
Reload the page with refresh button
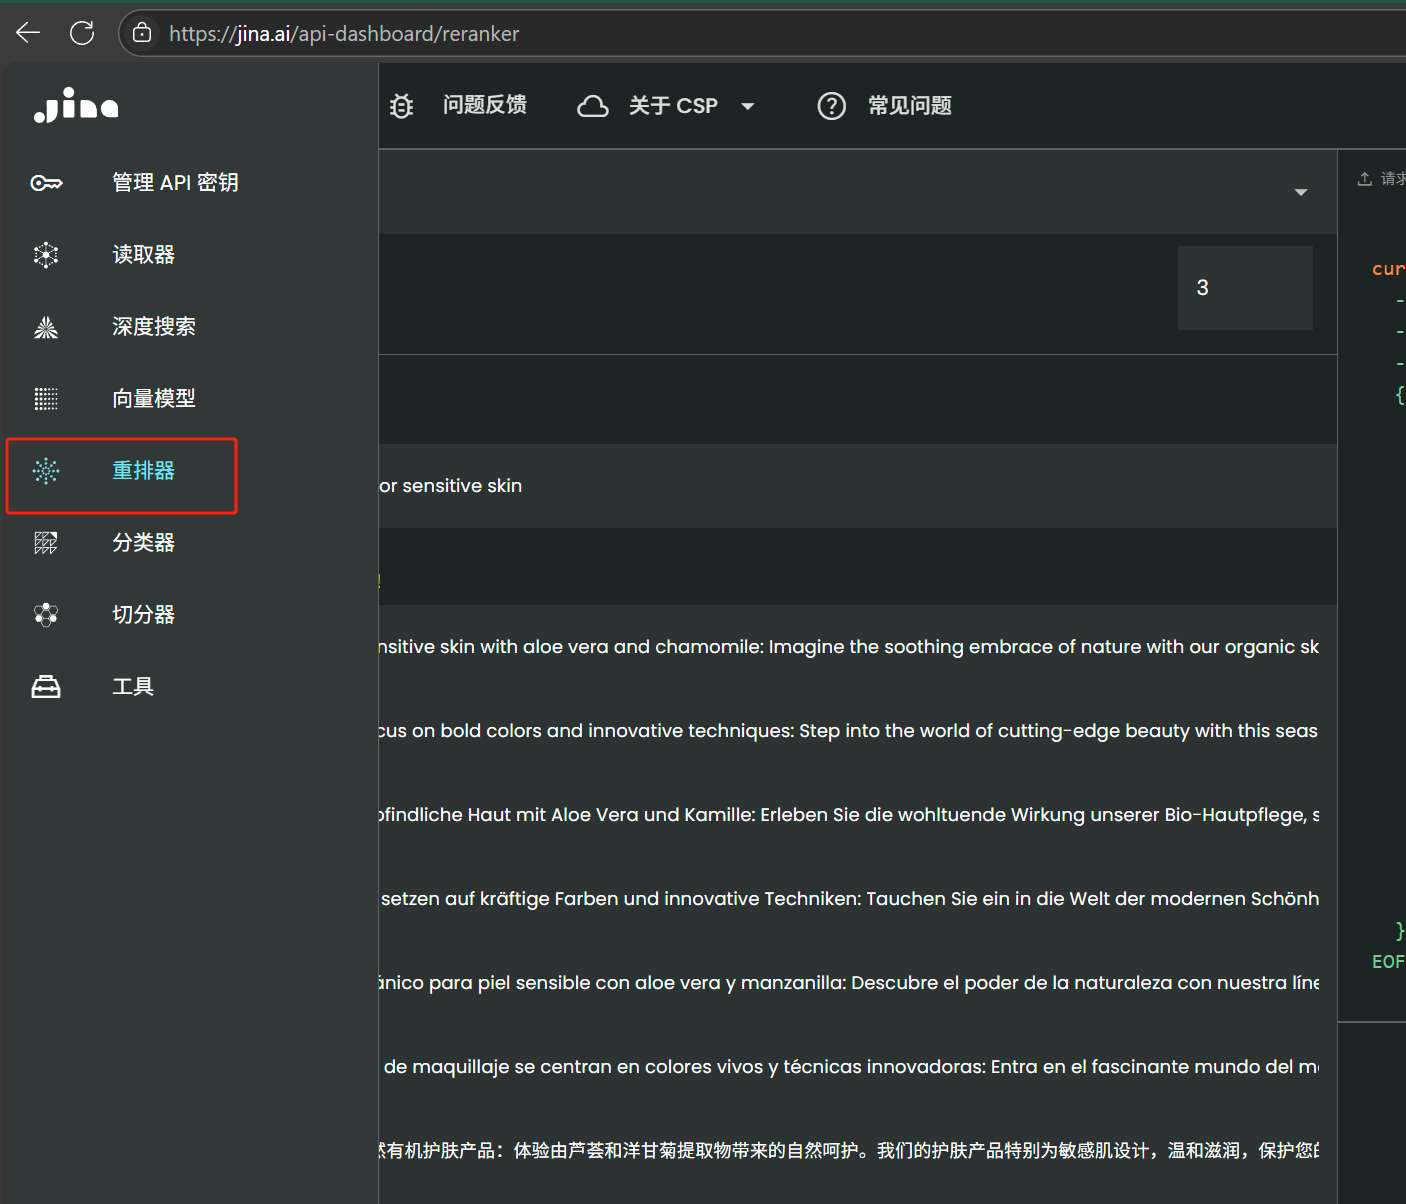click(x=82, y=33)
